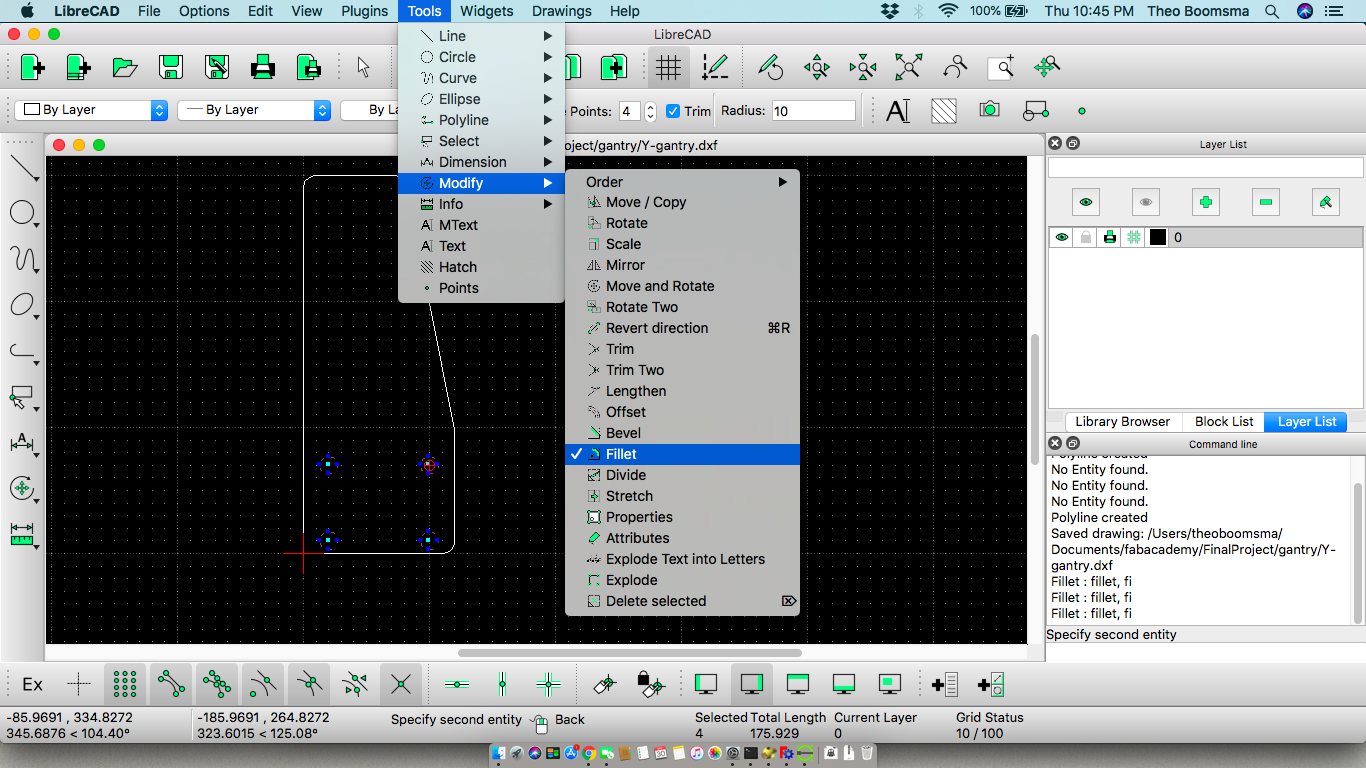Activate the Text tool icon

[x=897, y=110]
